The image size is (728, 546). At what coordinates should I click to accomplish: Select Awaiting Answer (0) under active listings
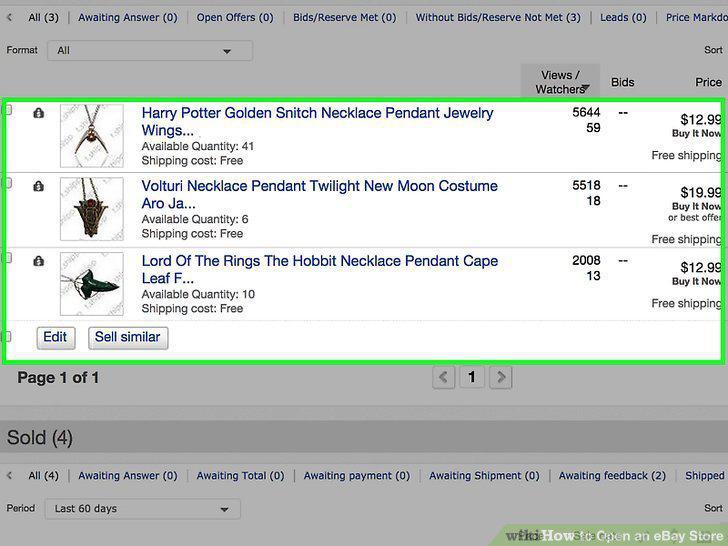pyautogui.click(x=128, y=18)
